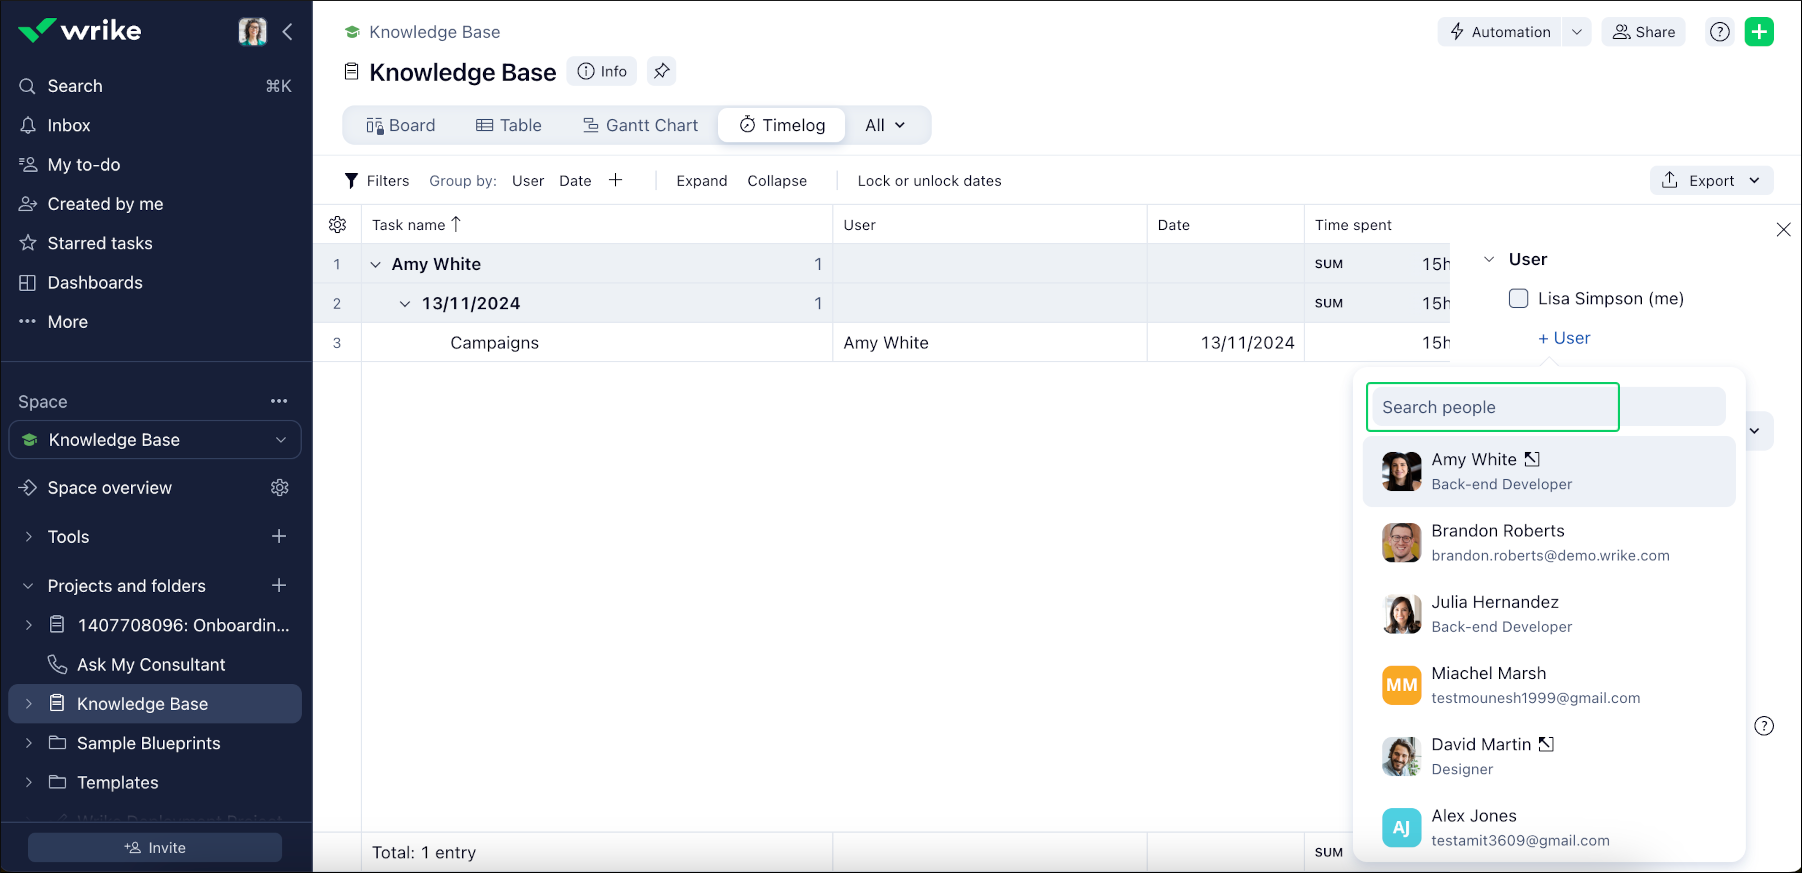Open the Knowledge Base space selector

(x=155, y=440)
